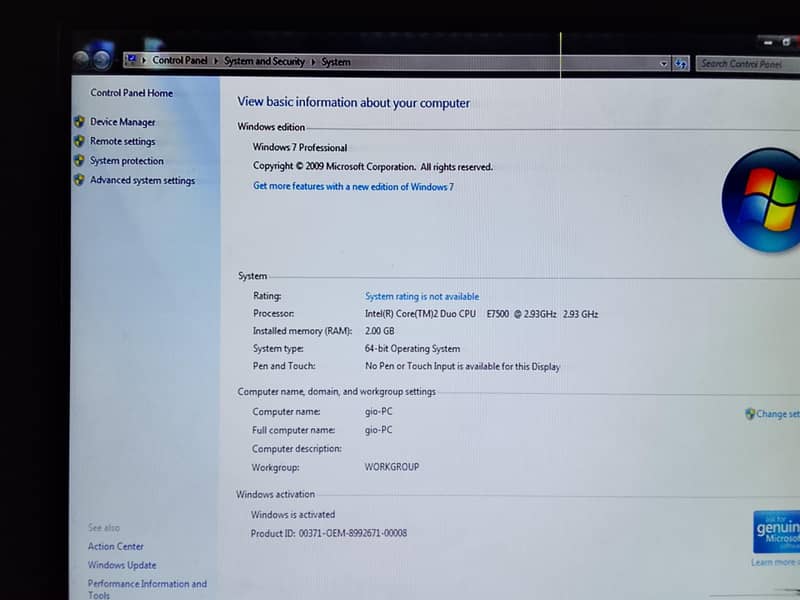Click computer icon in the address bar
Image resolution: width=800 pixels, height=600 pixels.
click(x=132, y=60)
